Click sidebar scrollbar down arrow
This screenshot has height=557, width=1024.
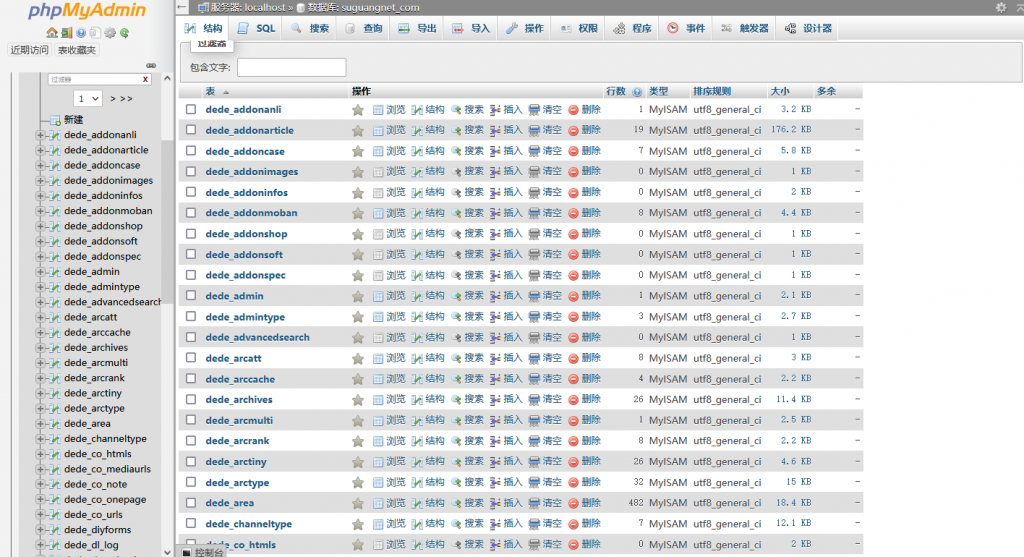(x=167, y=552)
